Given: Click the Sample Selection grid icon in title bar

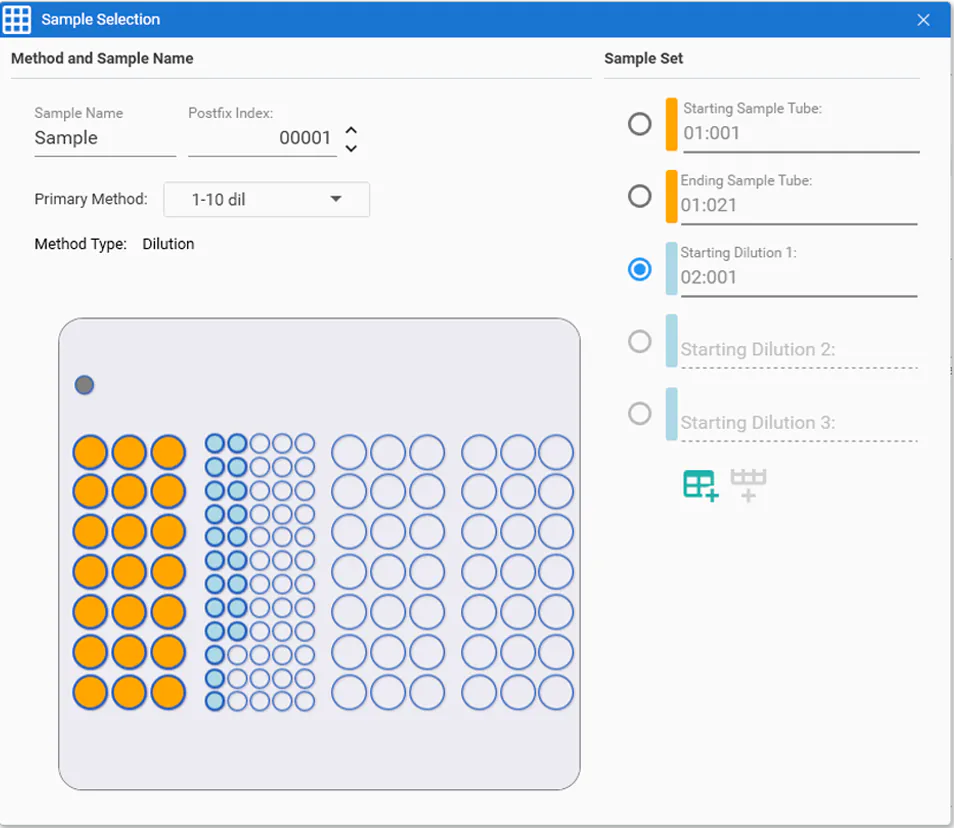Looking at the screenshot, I should click(x=18, y=20).
